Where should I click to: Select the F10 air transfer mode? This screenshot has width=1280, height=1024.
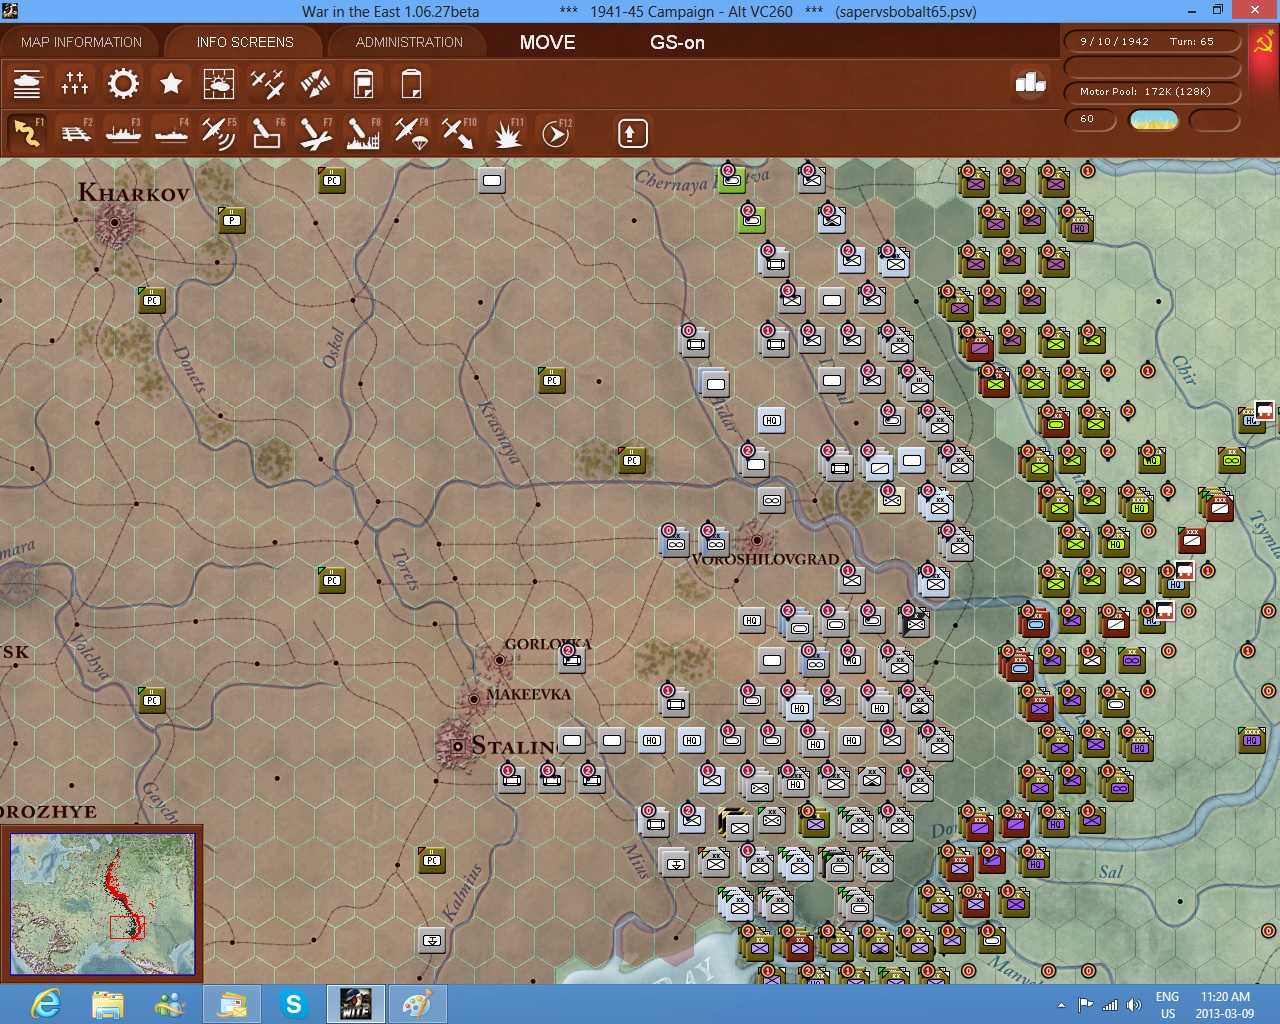(459, 133)
